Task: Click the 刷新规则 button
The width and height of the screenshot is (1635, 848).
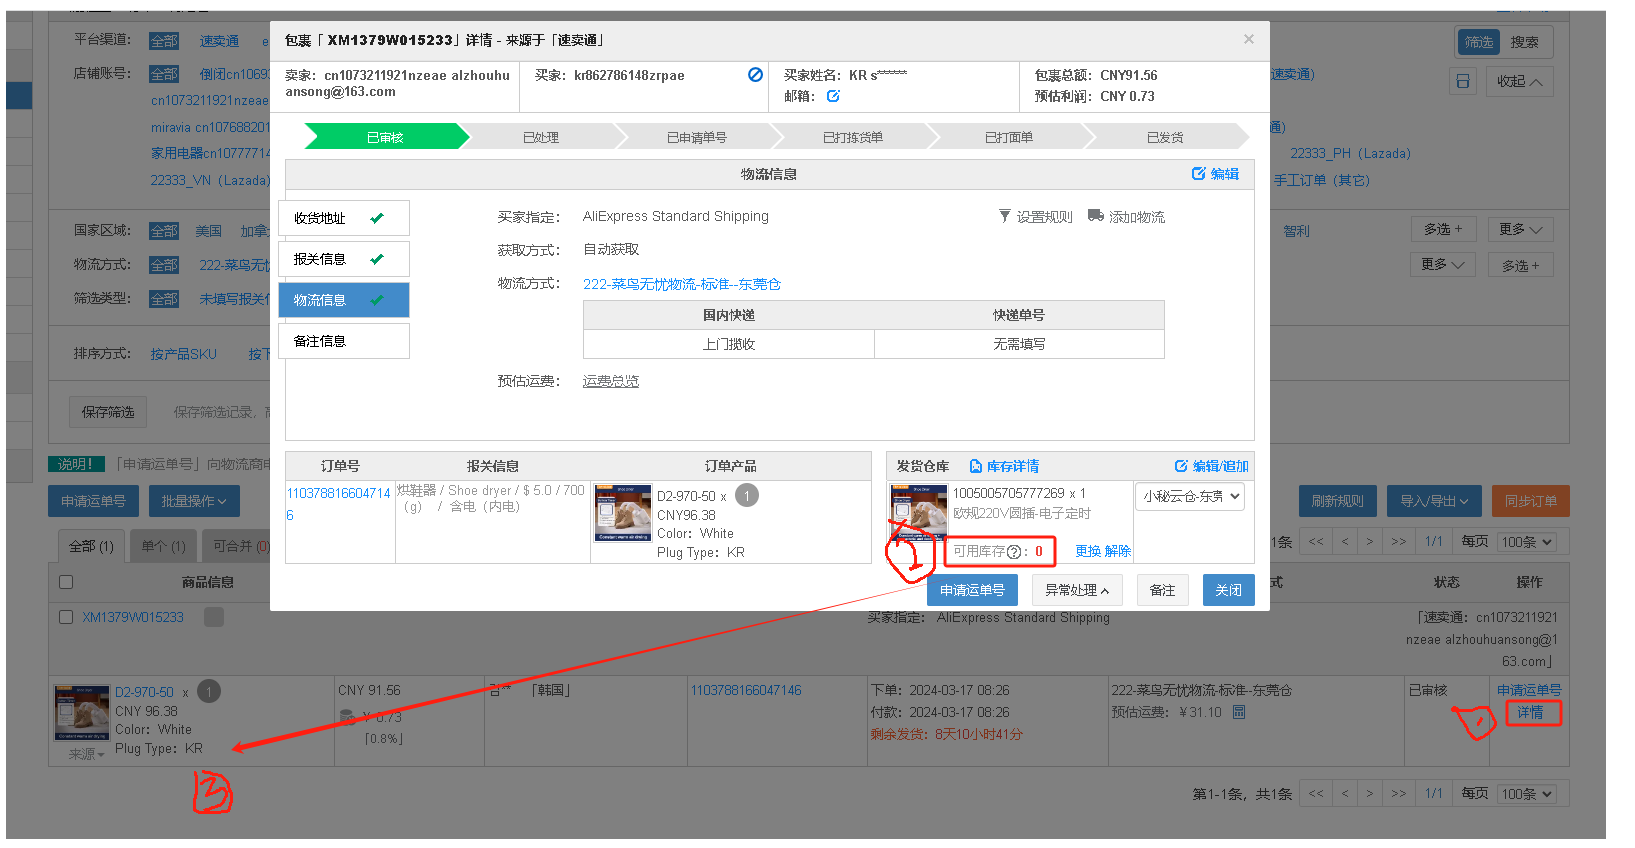Action: point(1338,501)
